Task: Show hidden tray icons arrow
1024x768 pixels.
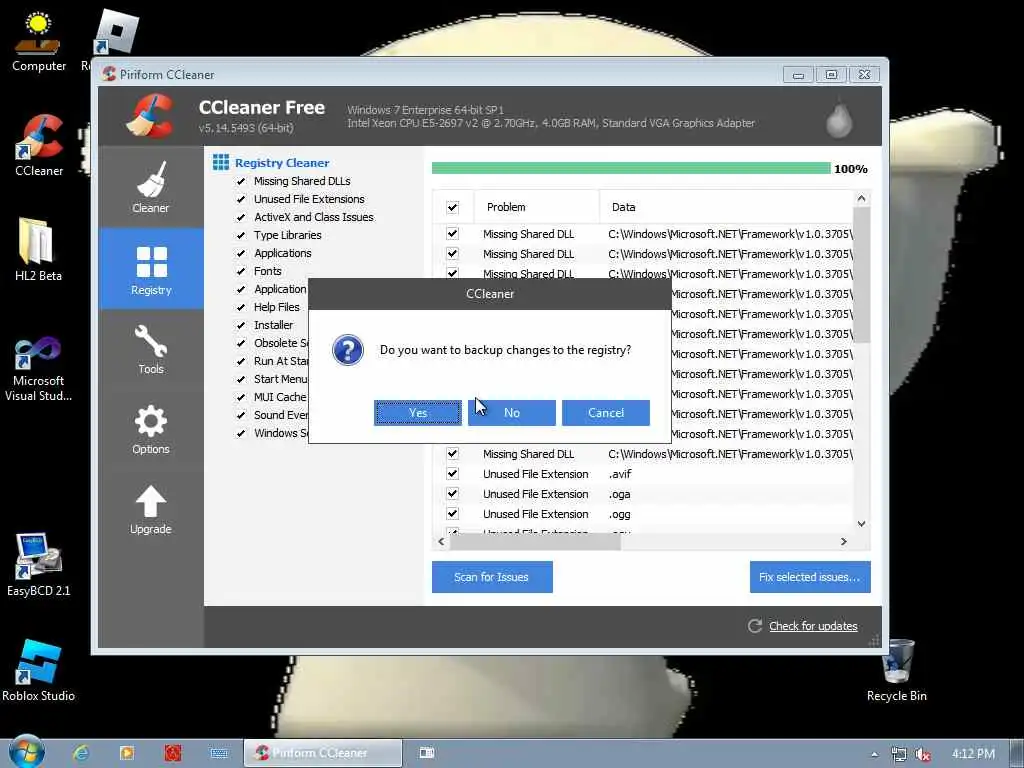Action: click(x=874, y=754)
